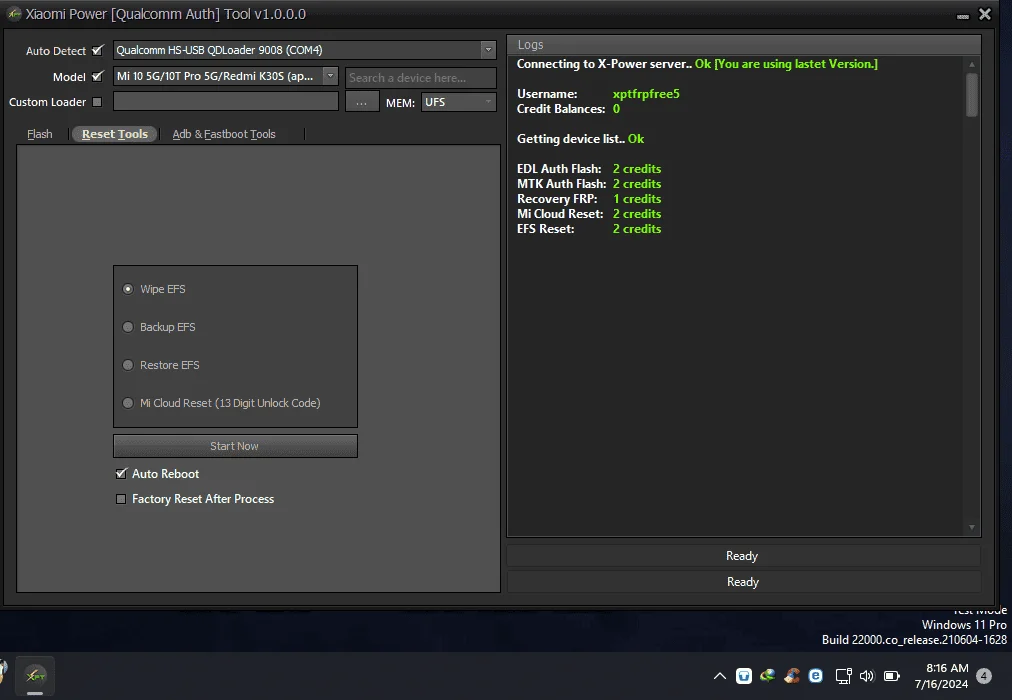Switch to the Adb & Fastboot Tools tab
The width and height of the screenshot is (1012, 700).
224,134
